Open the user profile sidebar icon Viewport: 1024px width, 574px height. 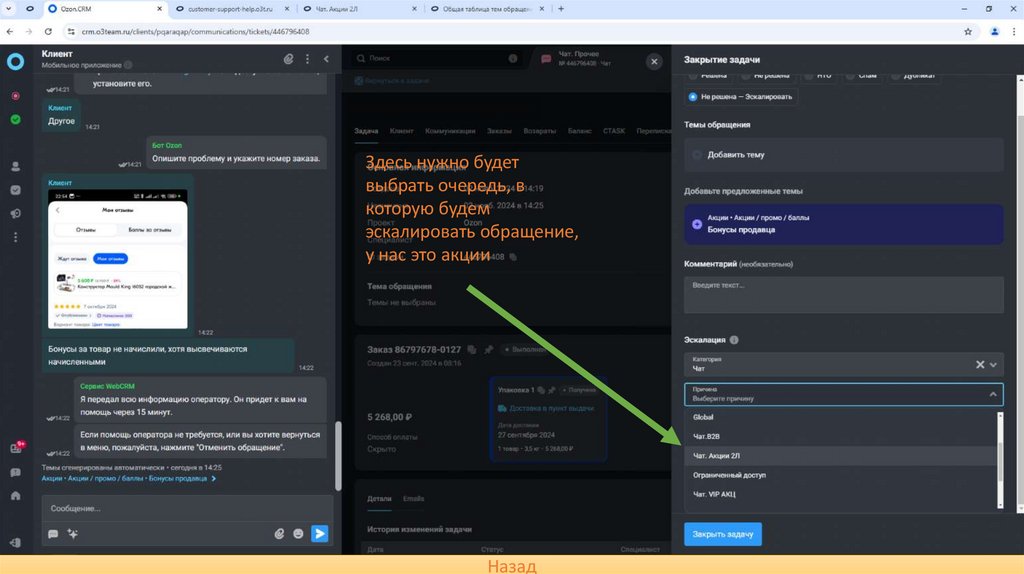tap(16, 167)
